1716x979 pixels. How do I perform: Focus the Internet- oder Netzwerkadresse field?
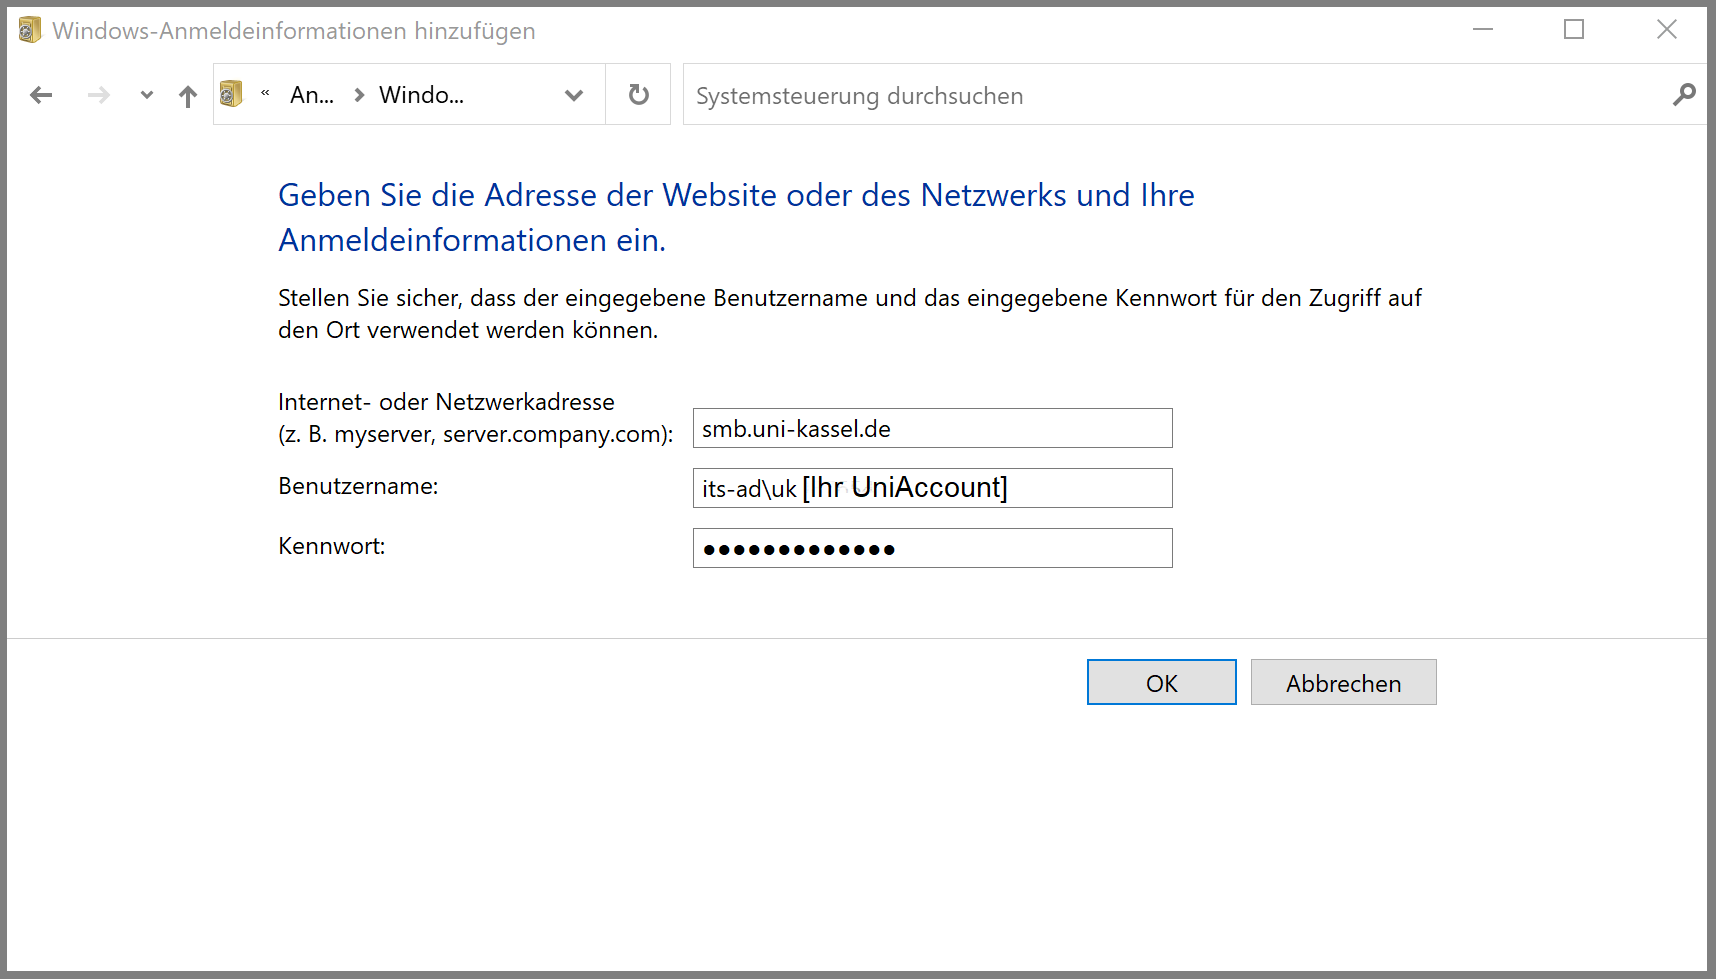[x=932, y=429]
